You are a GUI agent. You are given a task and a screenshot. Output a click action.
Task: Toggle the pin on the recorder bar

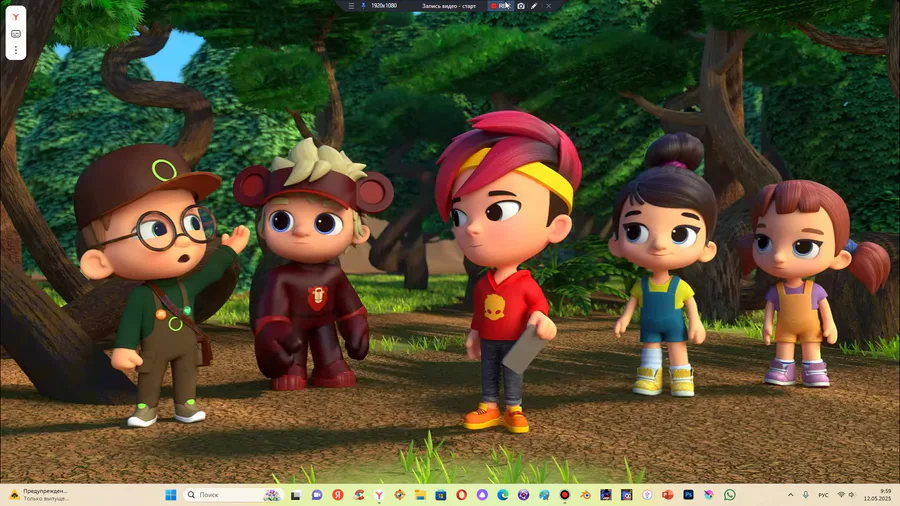pos(363,6)
